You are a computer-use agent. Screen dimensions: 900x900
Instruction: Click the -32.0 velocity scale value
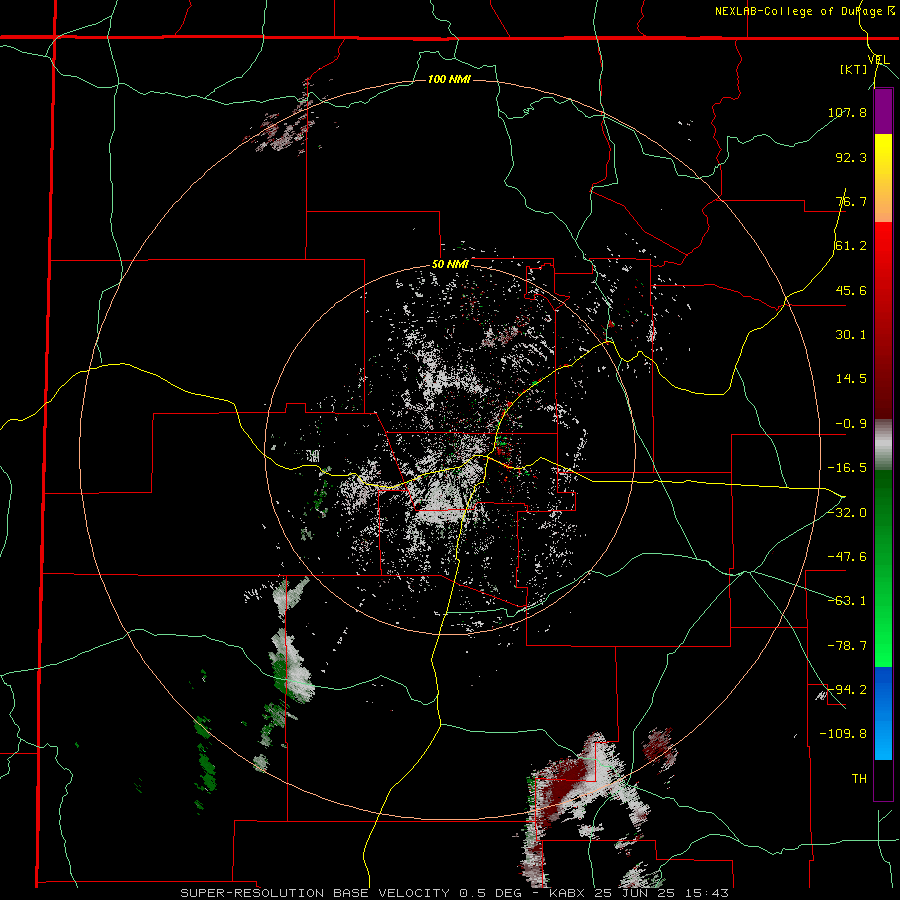pyautogui.click(x=847, y=512)
